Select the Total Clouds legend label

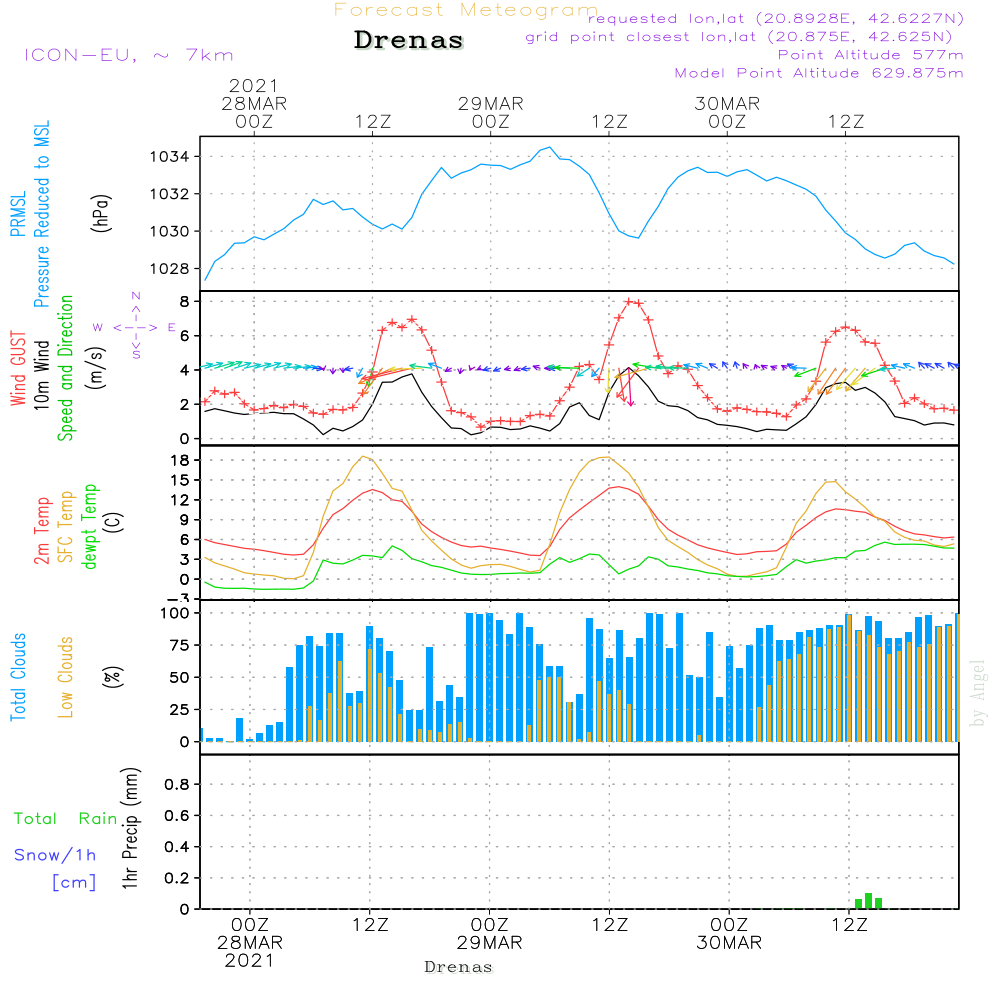[x=17, y=677]
